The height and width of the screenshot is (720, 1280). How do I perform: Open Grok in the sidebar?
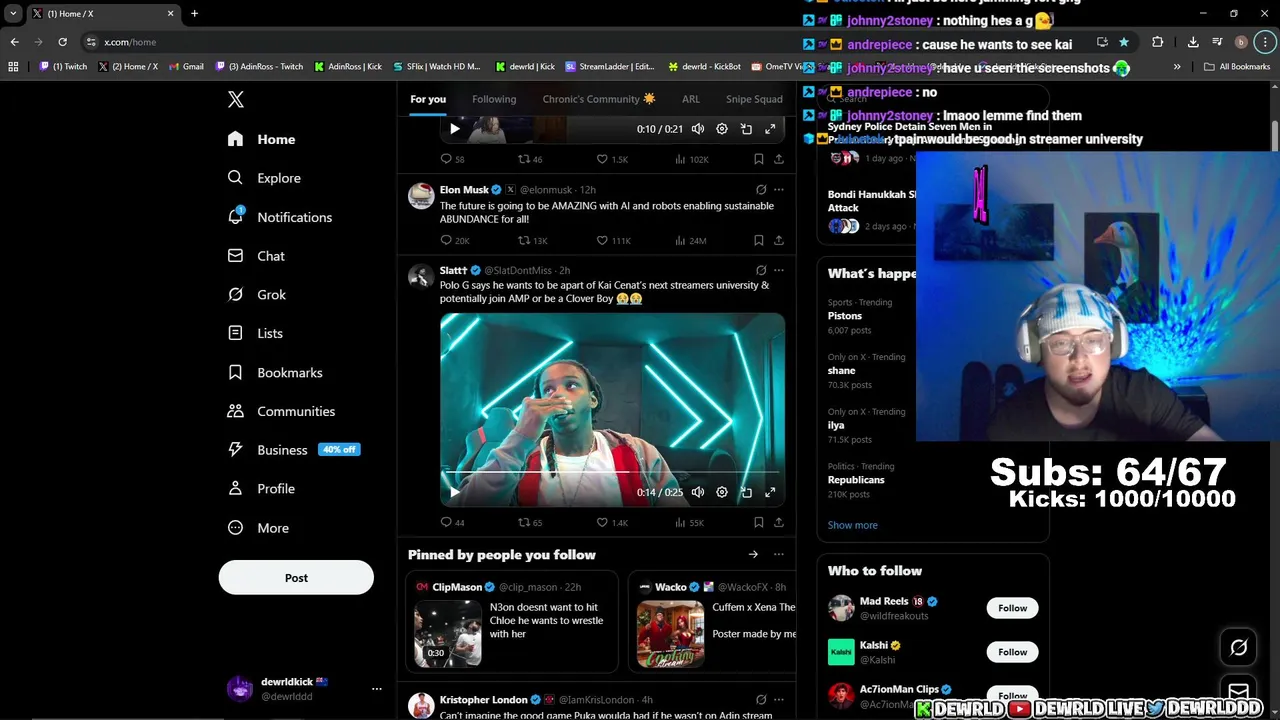click(x=257, y=295)
